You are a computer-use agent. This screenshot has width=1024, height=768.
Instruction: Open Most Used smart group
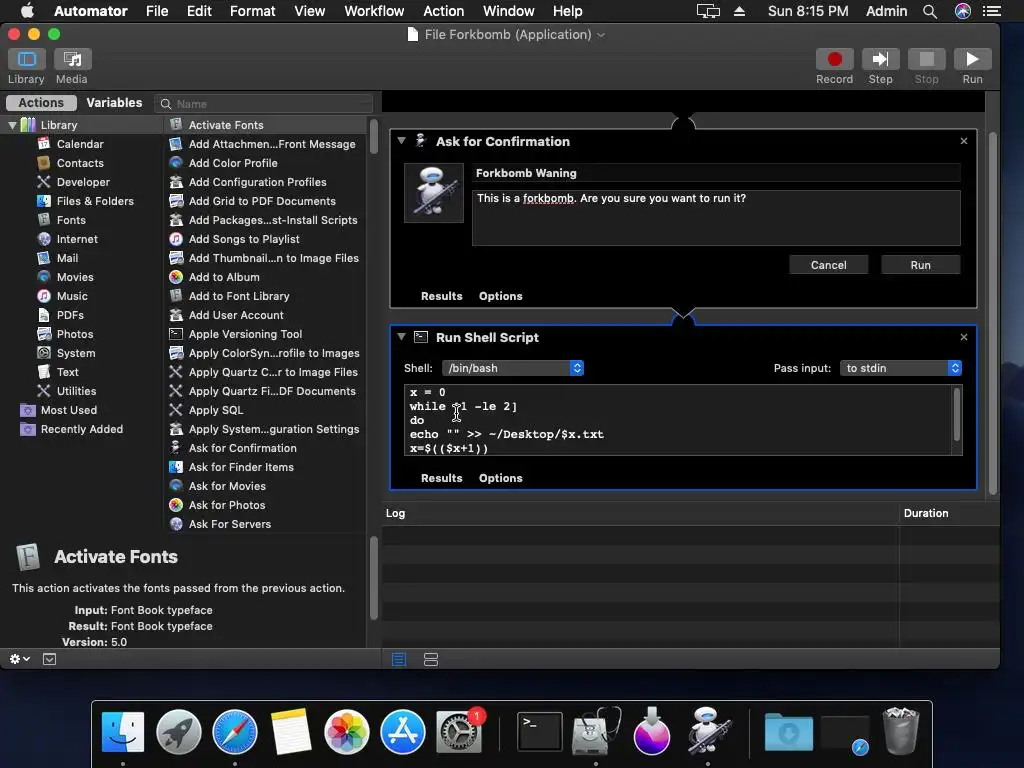pos(69,410)
